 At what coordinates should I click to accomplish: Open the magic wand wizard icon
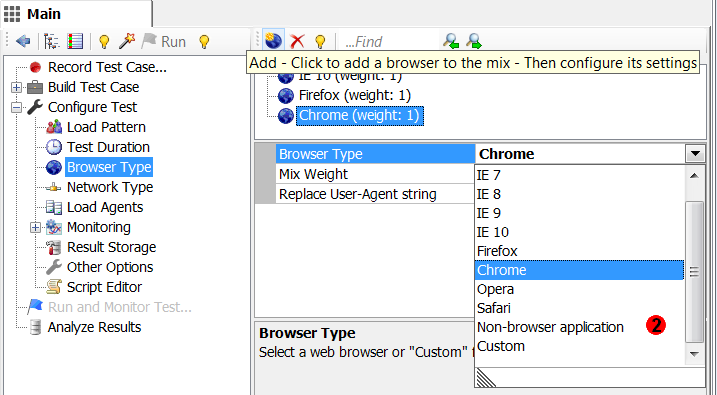(x=127, y=41)
